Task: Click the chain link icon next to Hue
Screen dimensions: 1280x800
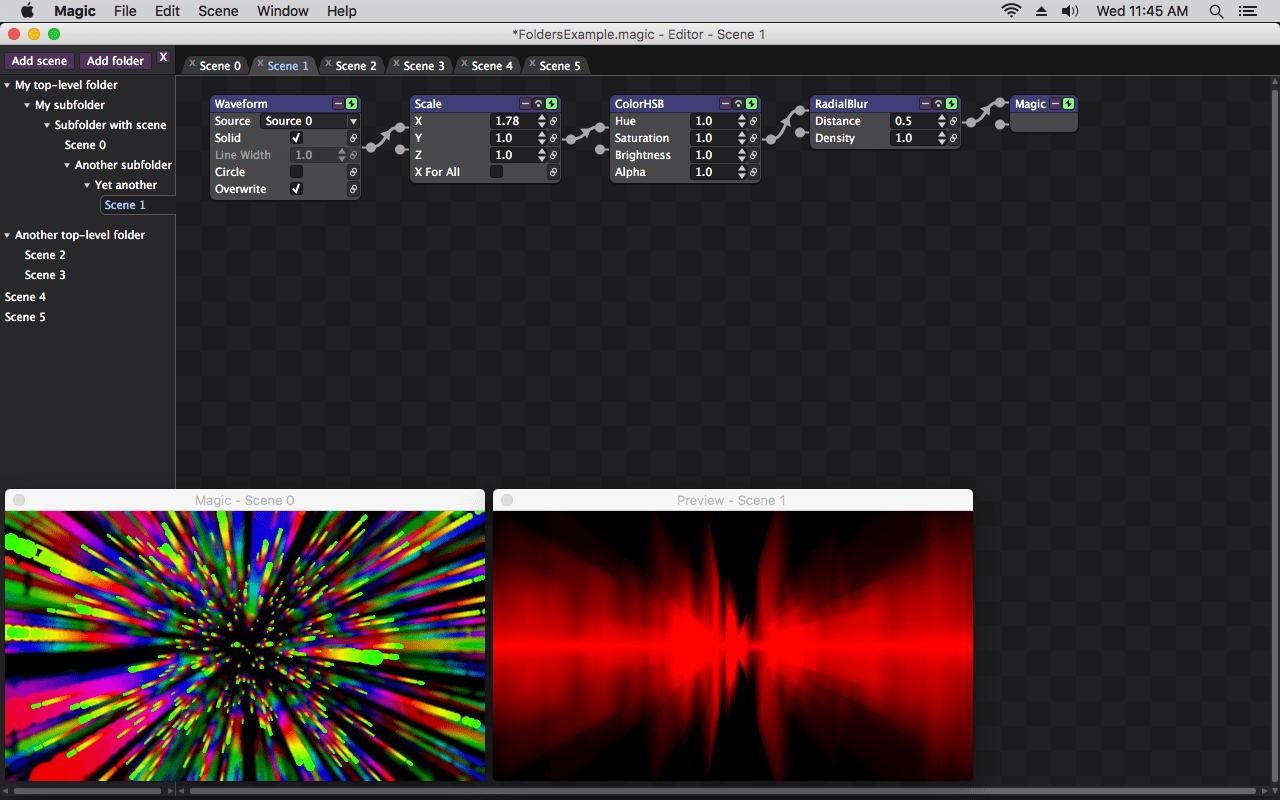Action: coord(753,120)
